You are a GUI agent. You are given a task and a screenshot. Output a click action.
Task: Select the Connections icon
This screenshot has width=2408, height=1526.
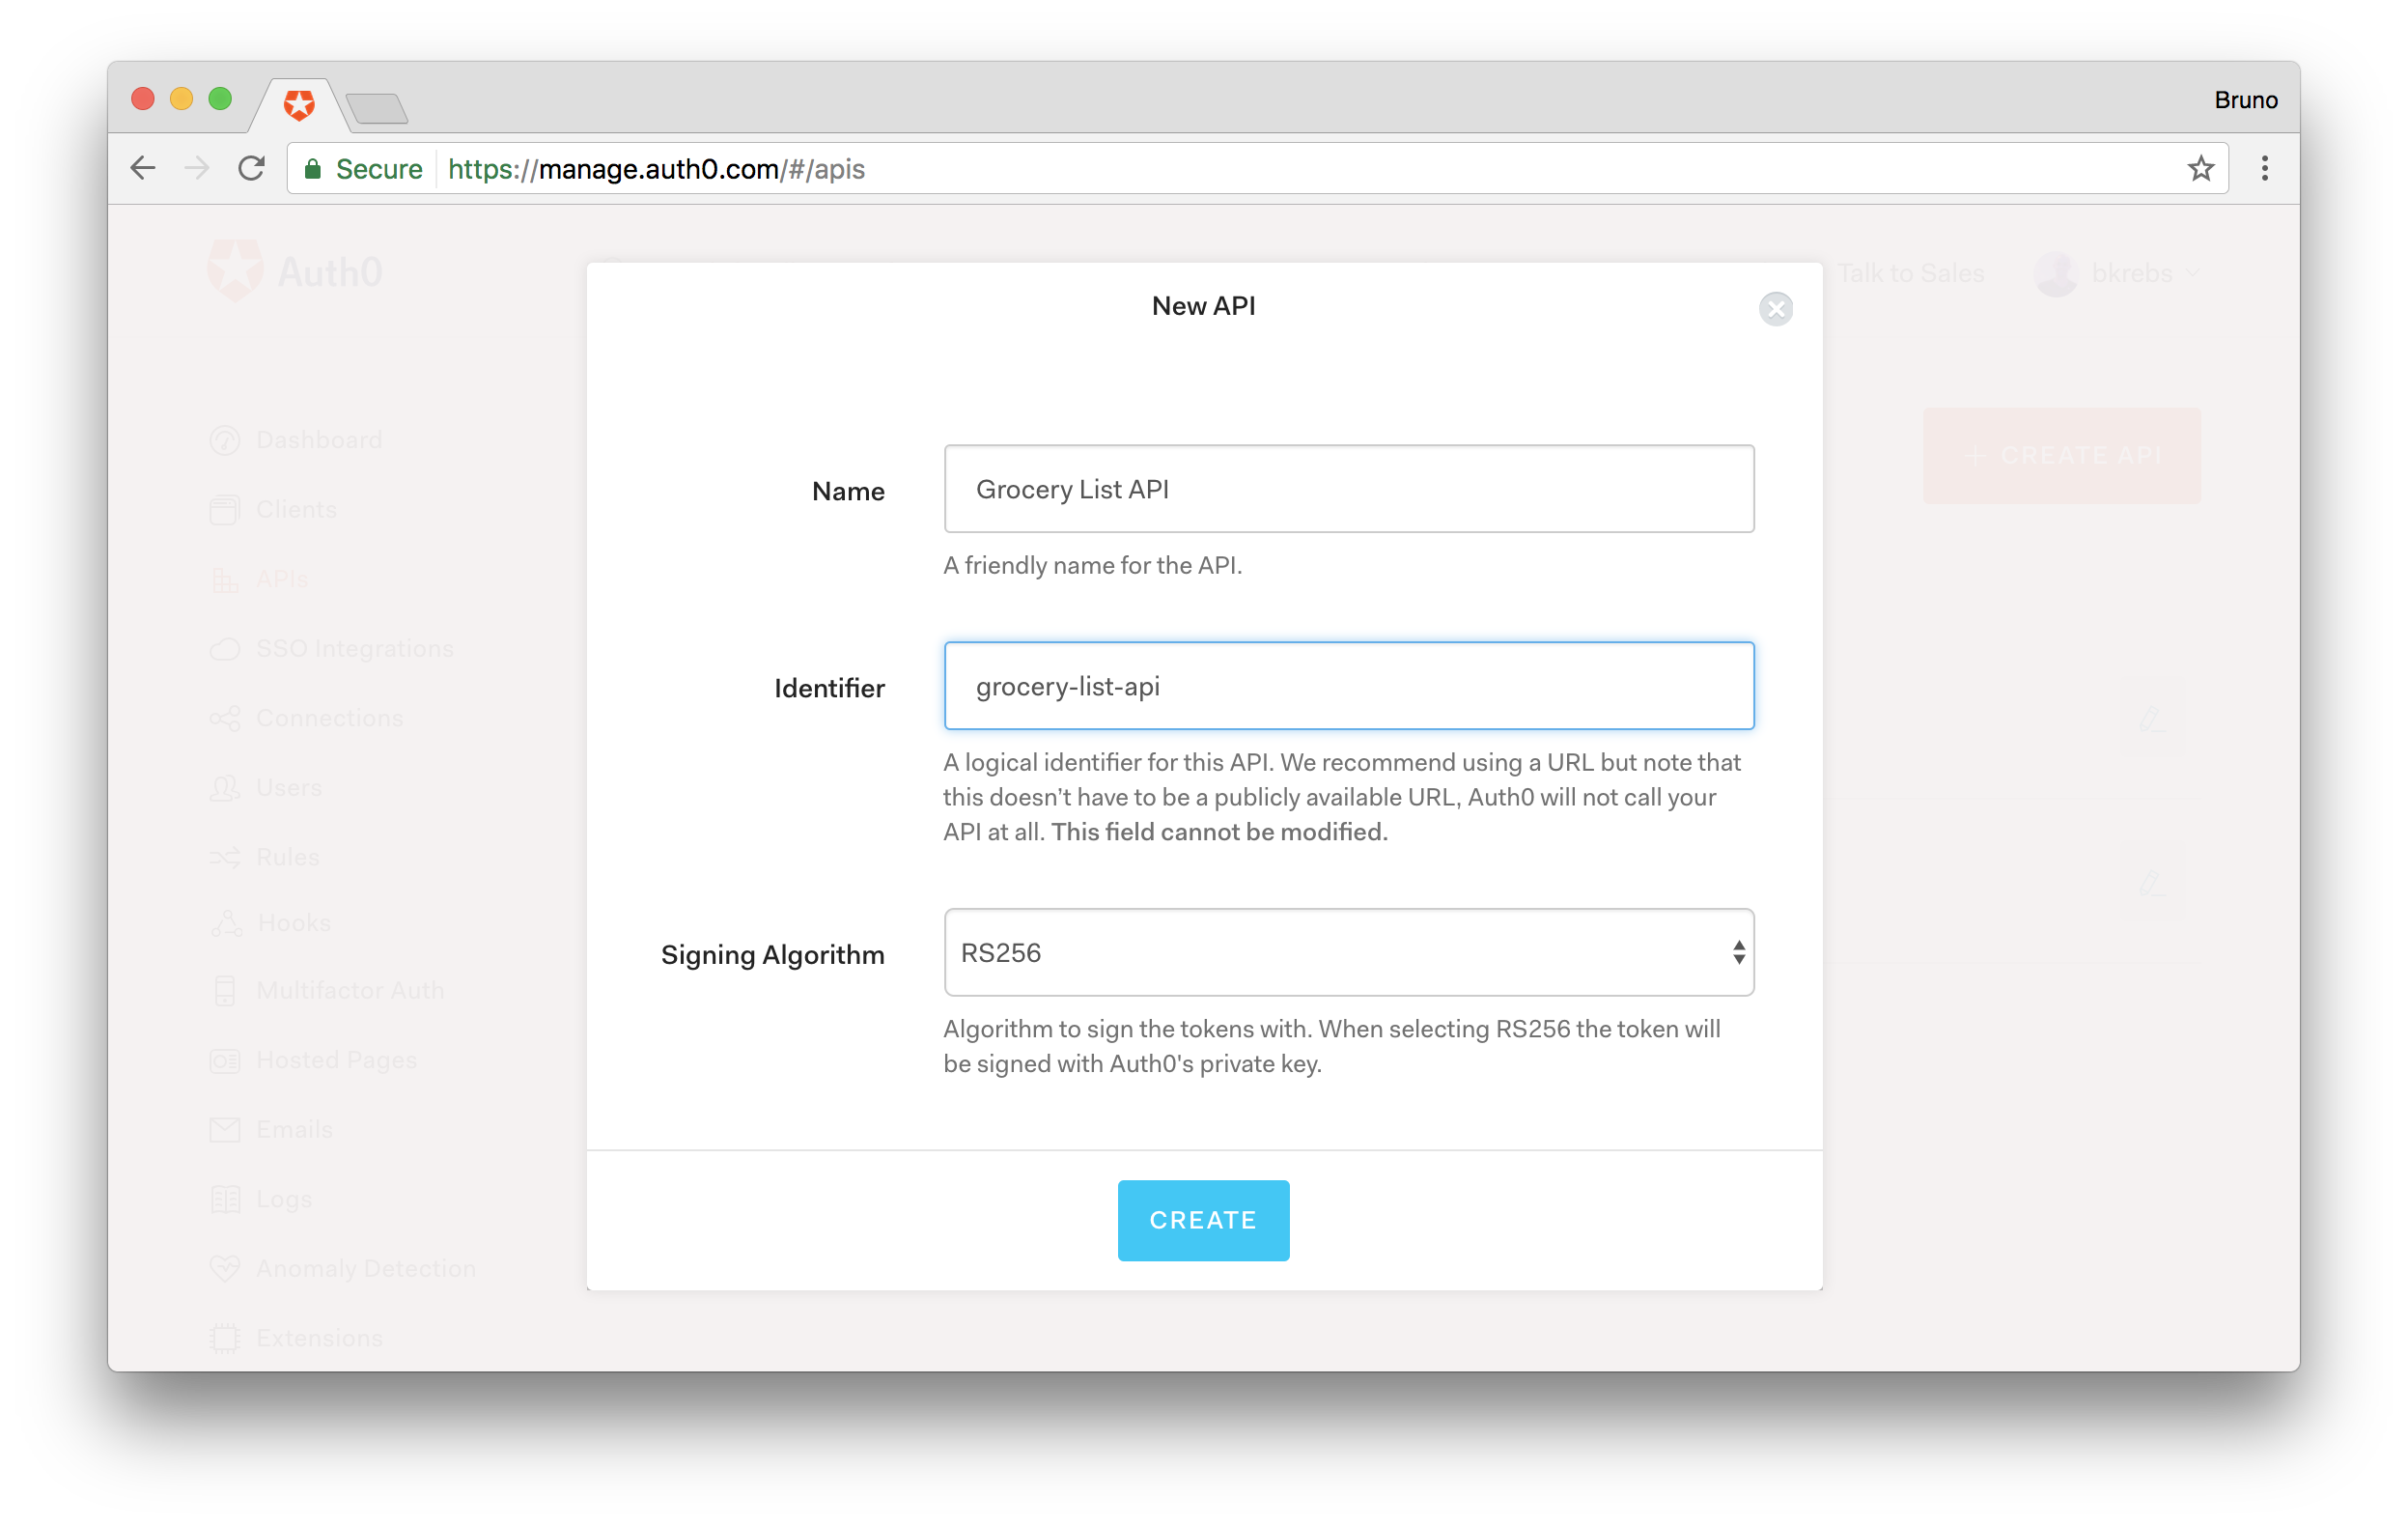pyautogui.click(x=225, y=718)
